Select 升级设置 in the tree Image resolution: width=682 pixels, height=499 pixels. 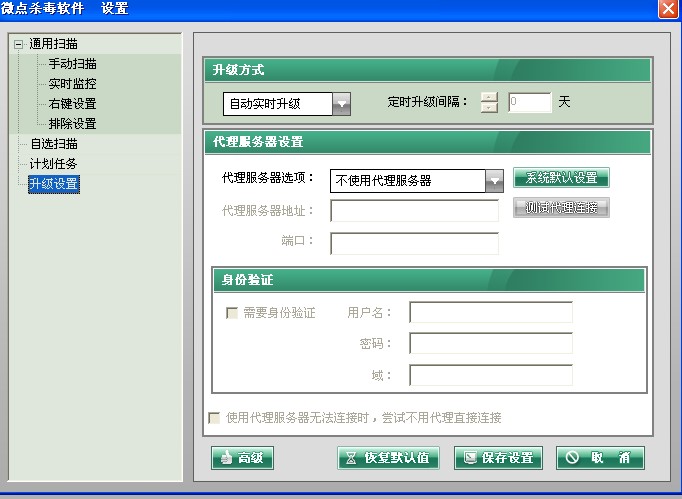[x=54, y=184]
